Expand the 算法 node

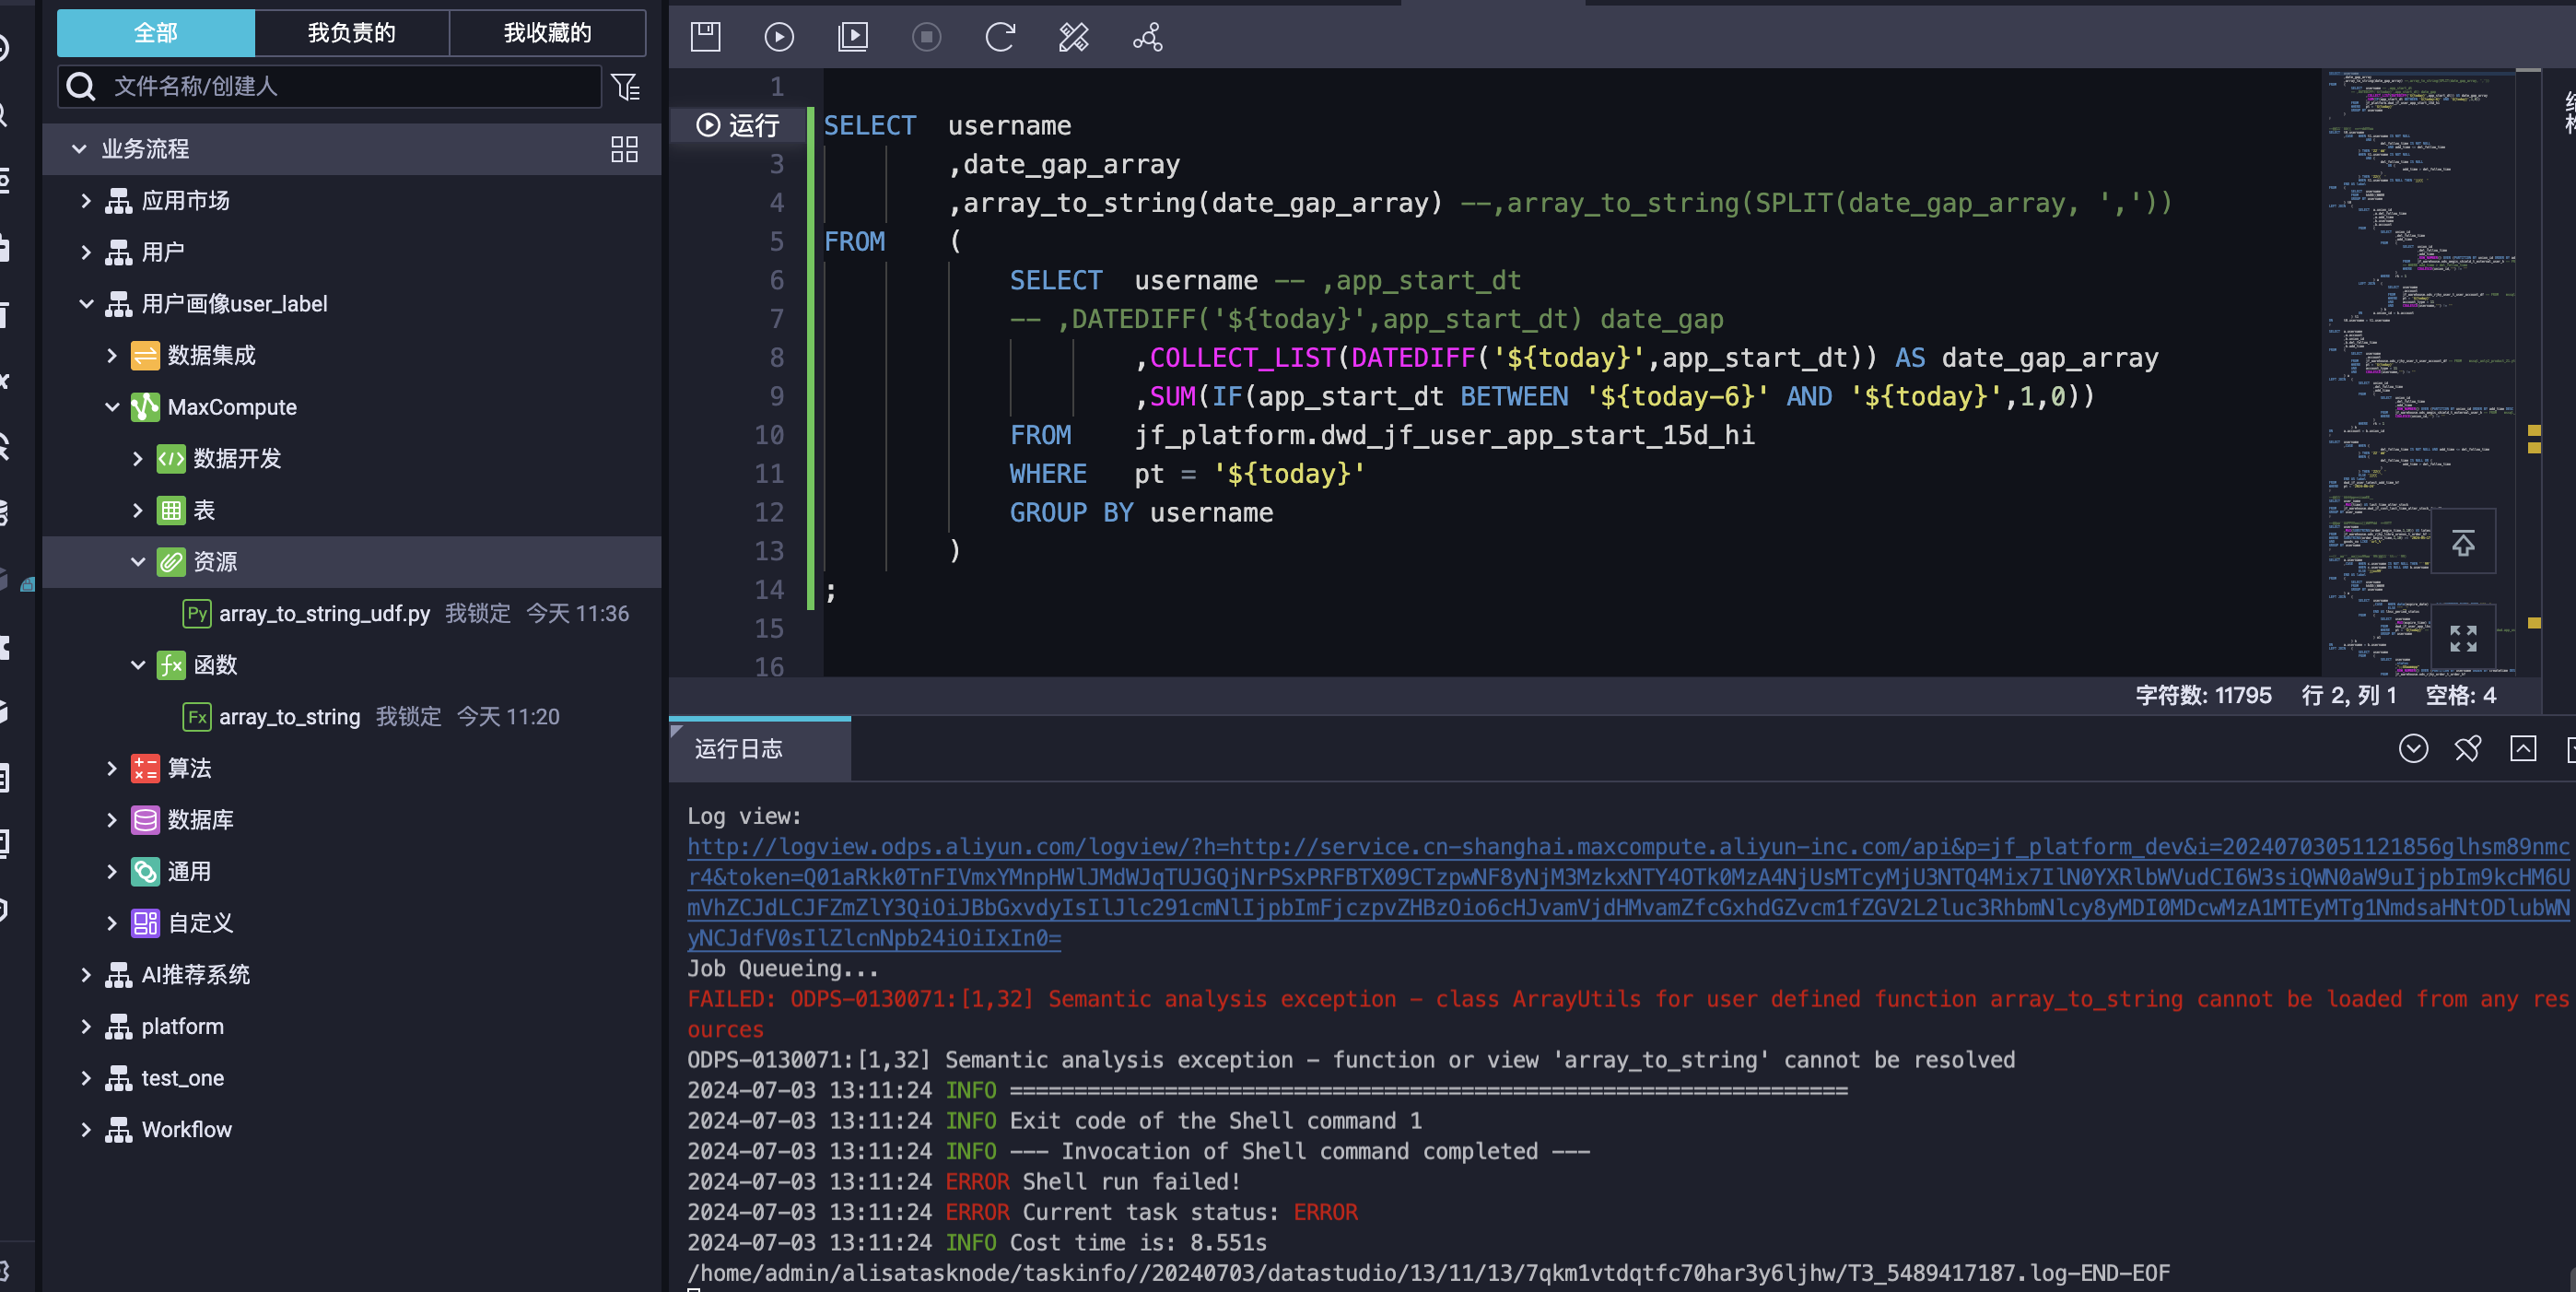tap(112, 768)
